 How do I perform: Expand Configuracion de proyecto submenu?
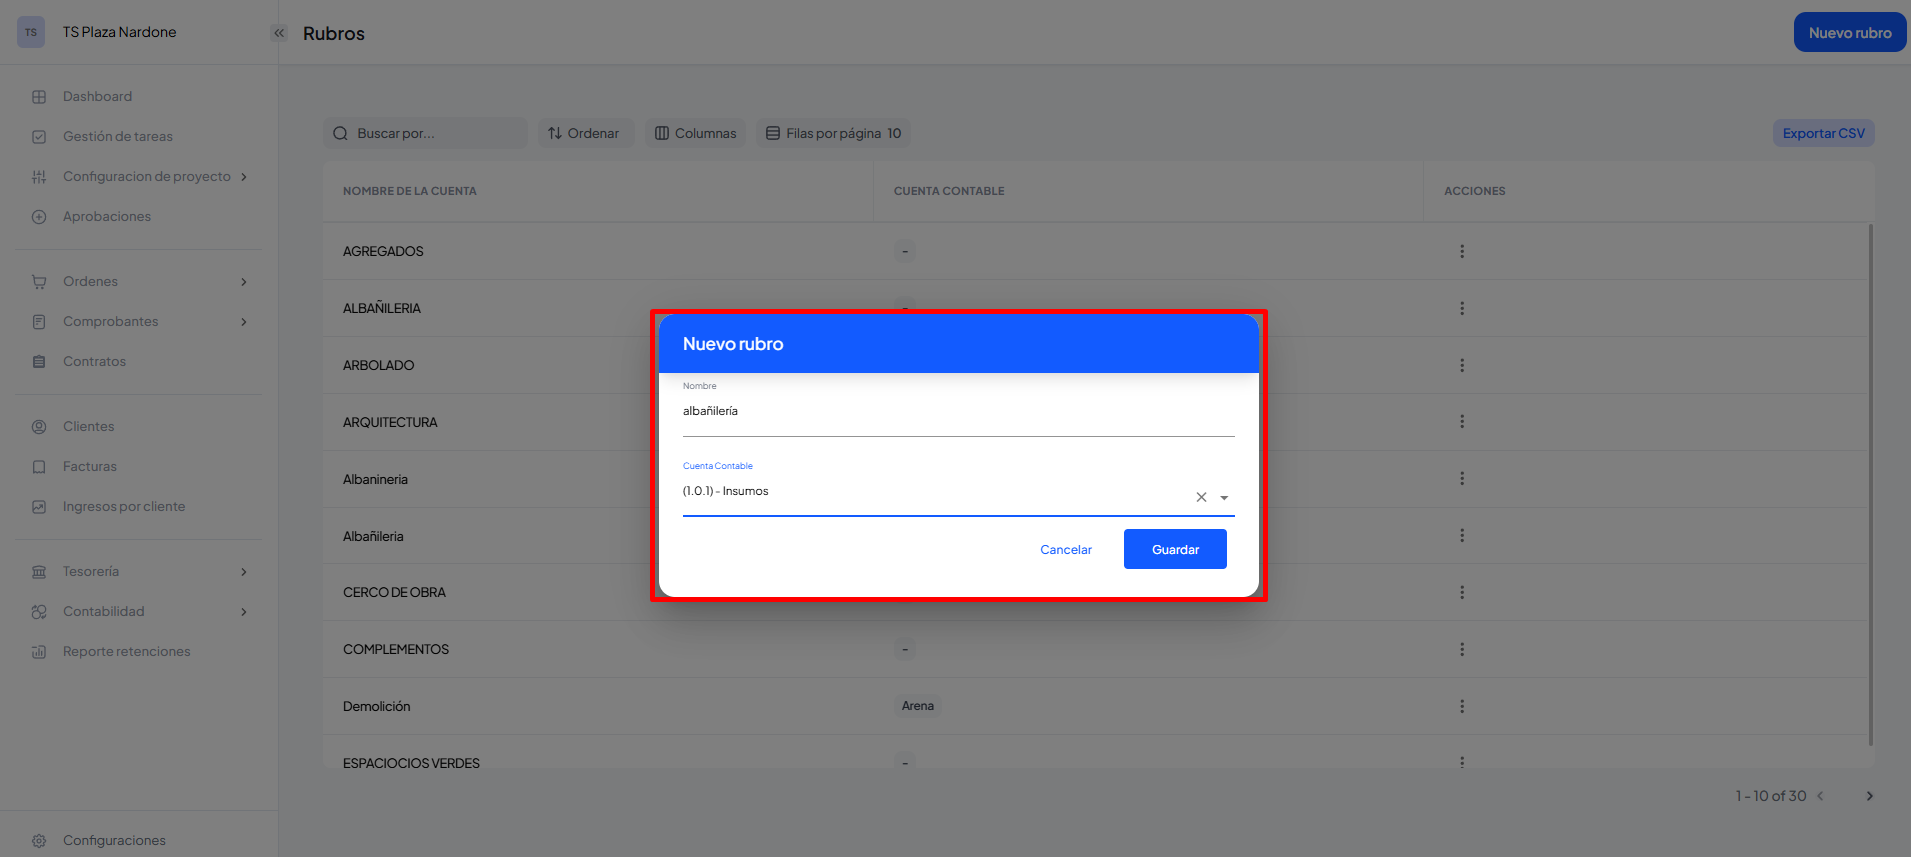coord(244,177)
